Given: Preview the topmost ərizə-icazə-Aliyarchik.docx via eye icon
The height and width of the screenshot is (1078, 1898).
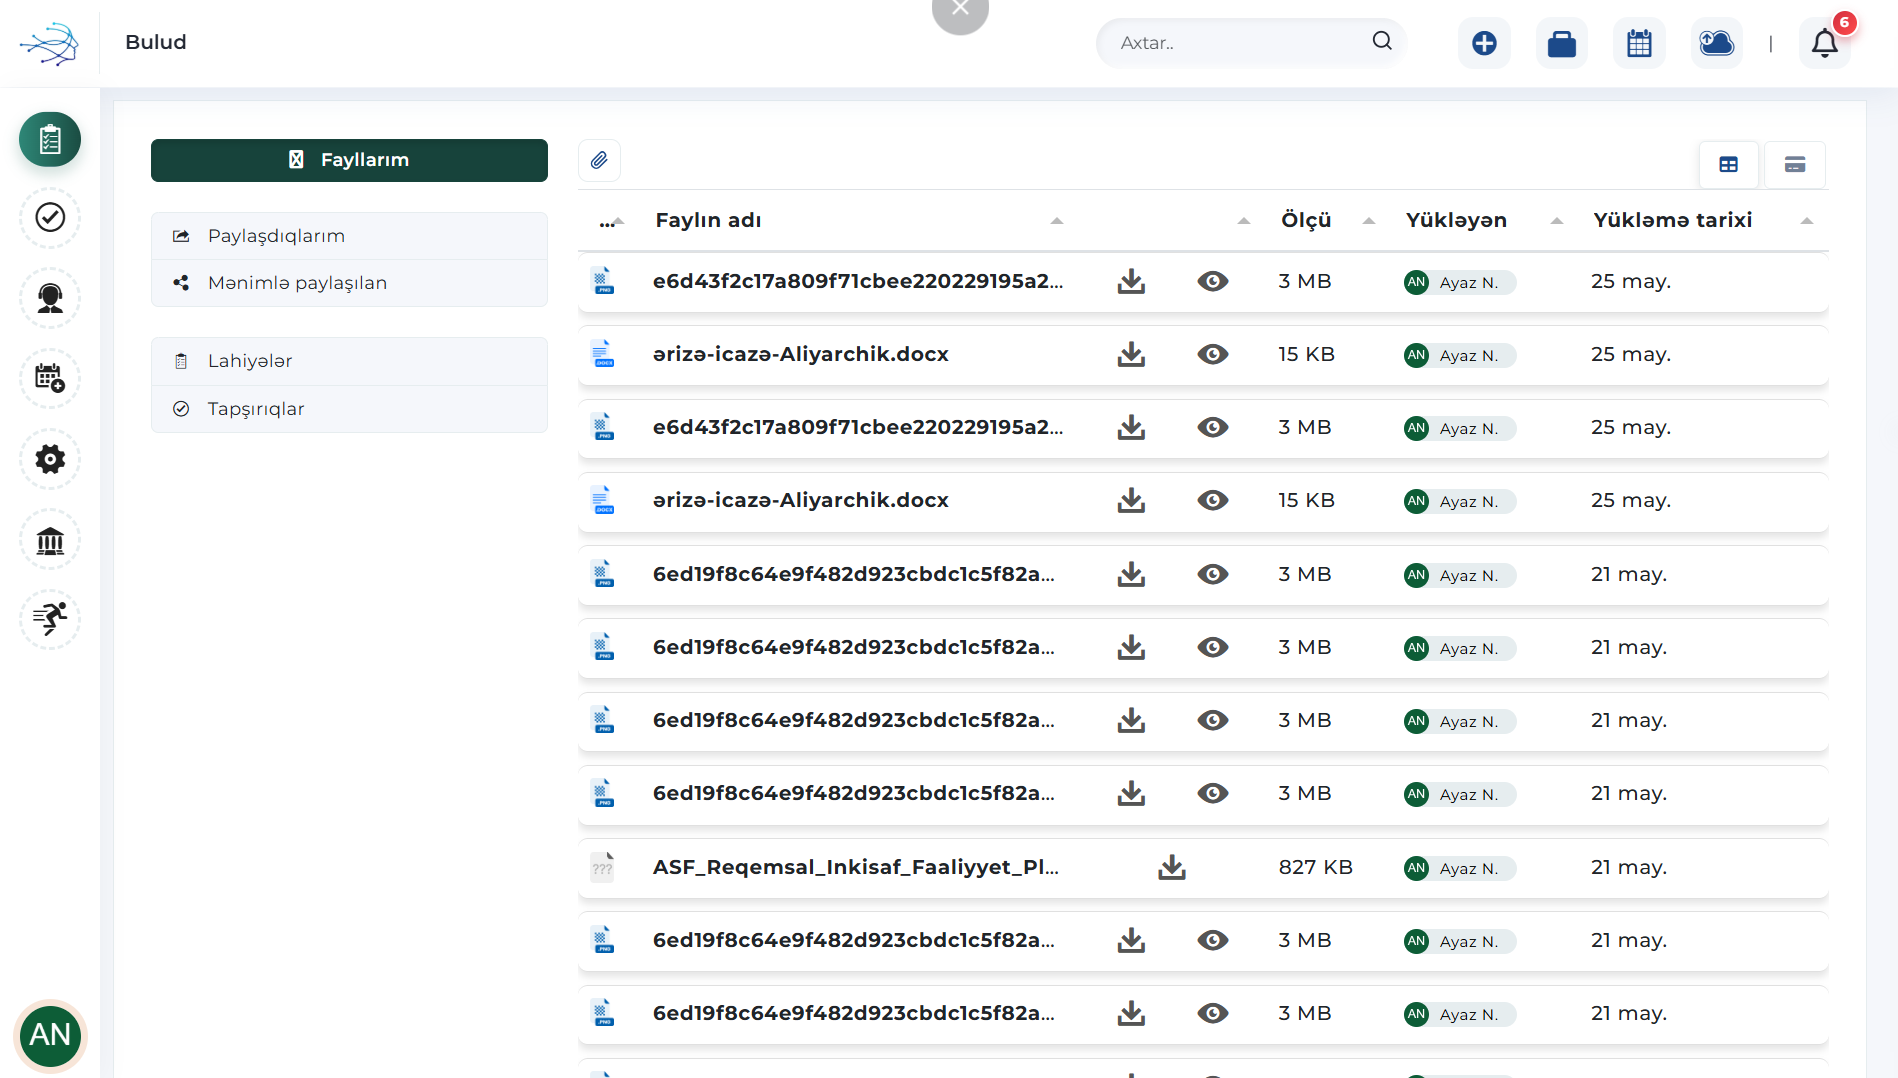Looking at the screenshot, I should [x=1213, y=354].
